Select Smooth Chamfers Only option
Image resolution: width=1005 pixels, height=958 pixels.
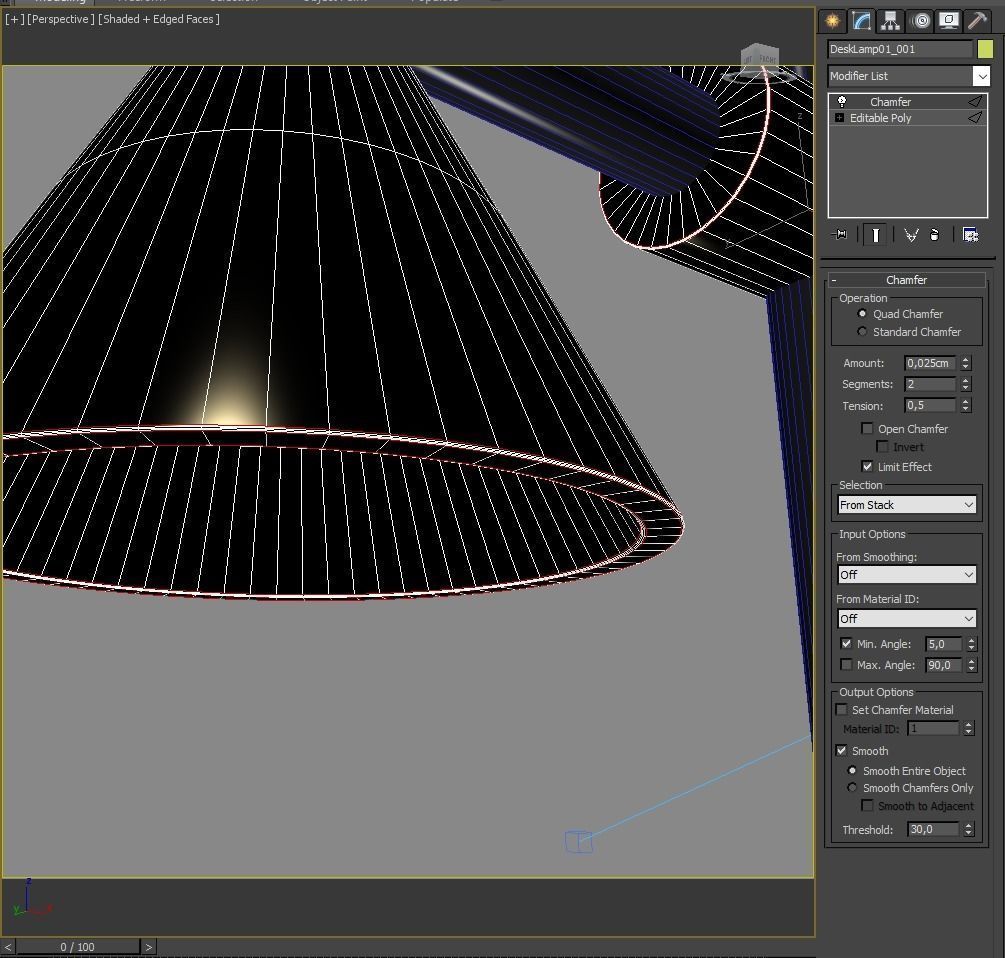point(852,788)
